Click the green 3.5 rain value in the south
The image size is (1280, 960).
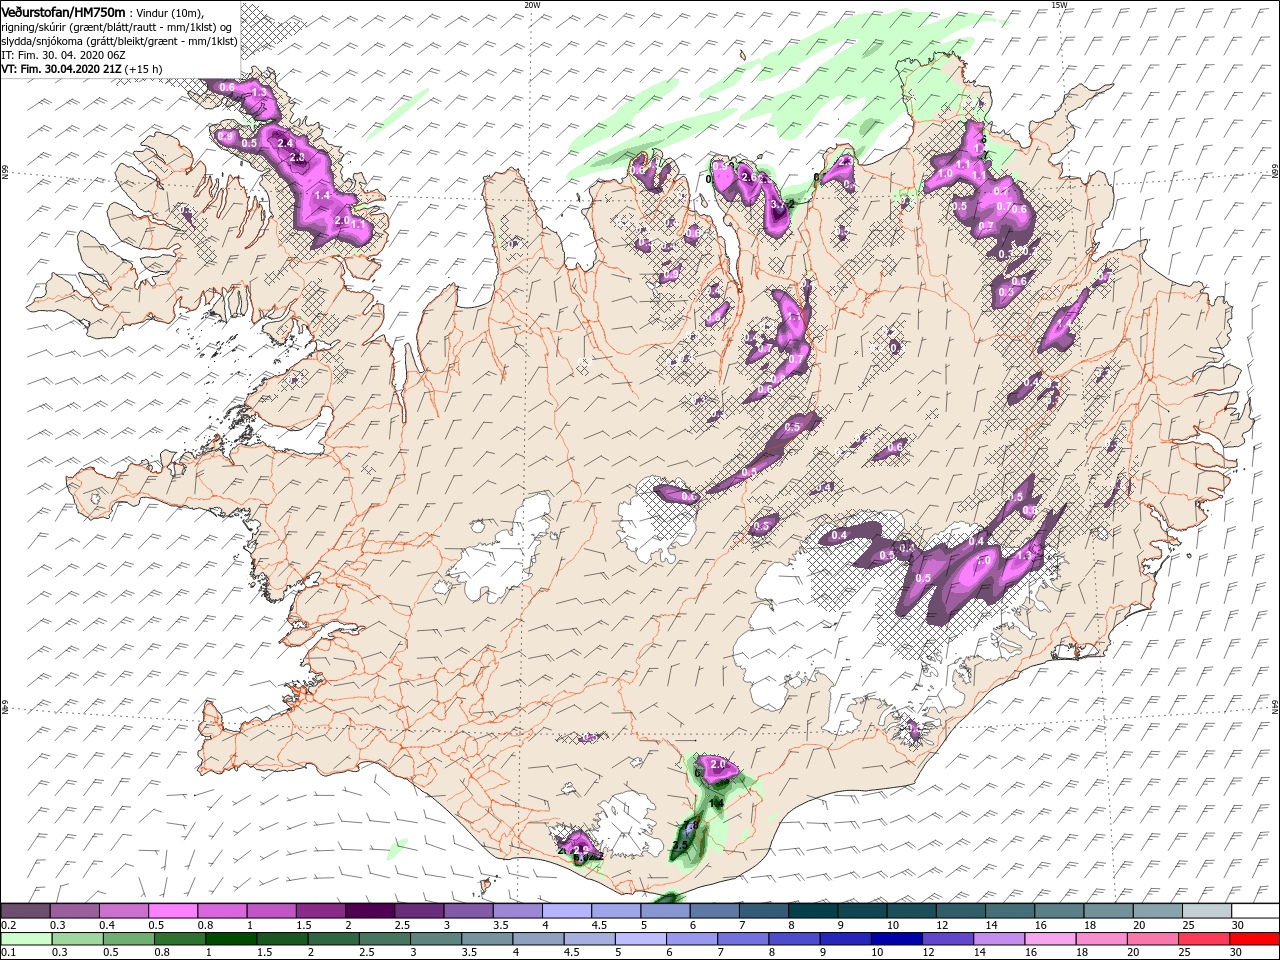(x=680, y=845)
